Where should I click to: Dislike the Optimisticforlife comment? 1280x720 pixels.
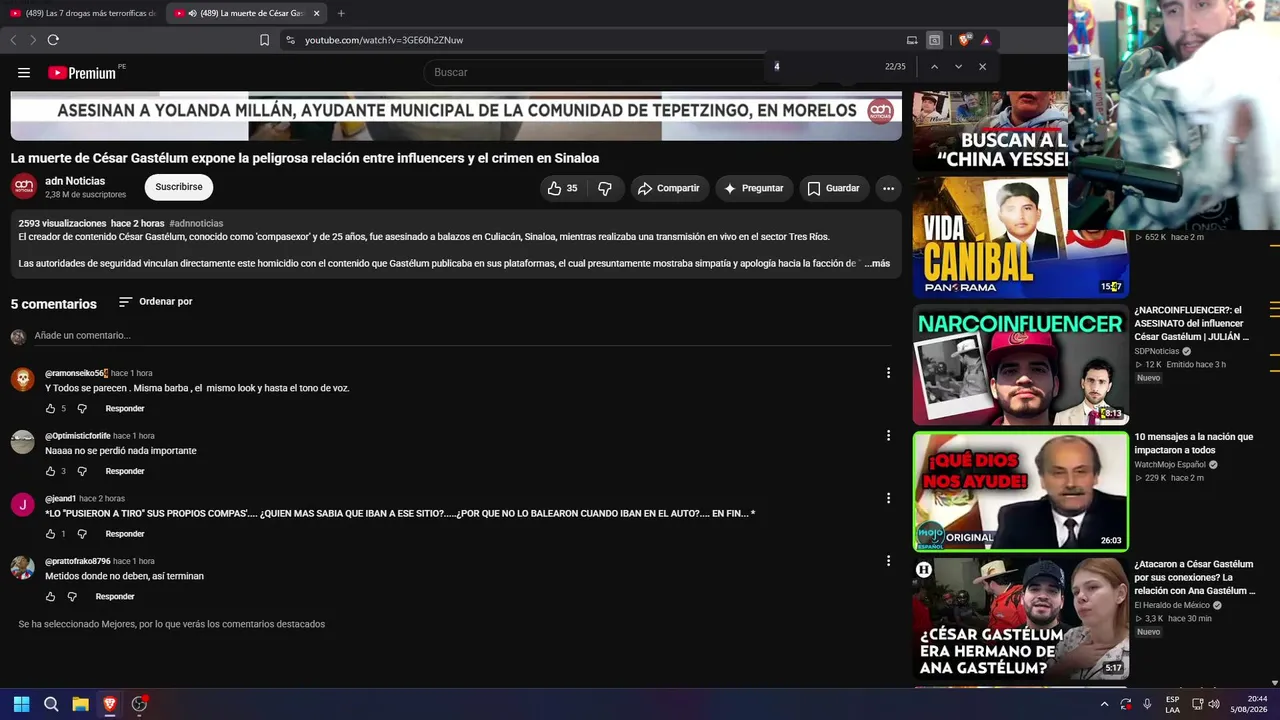pos(82,471)
